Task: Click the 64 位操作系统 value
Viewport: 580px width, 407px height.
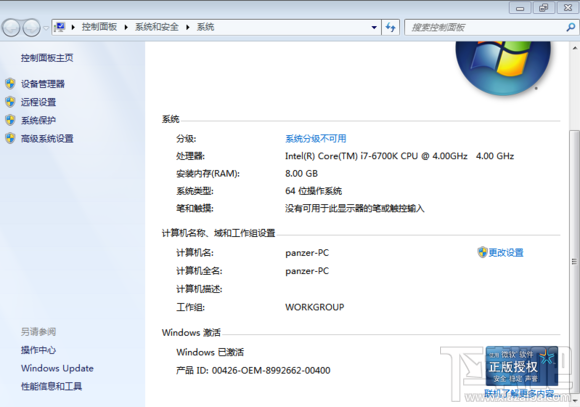Action: tap(313, 191)
